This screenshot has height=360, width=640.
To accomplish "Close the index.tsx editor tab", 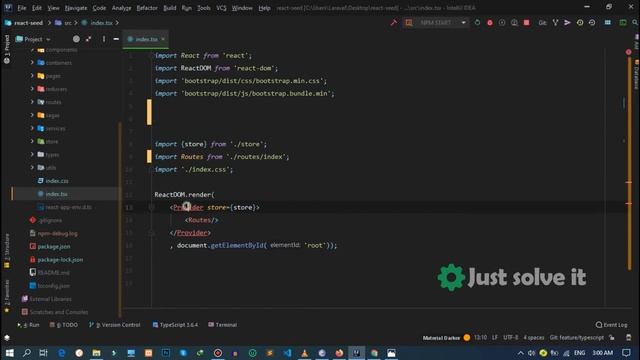I will (163, 39).
